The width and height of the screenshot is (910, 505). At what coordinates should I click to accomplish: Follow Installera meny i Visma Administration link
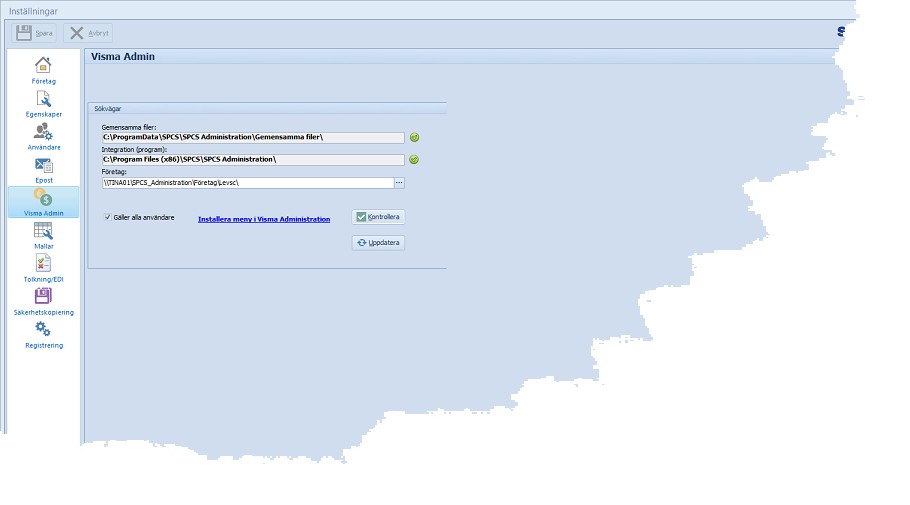264,219
